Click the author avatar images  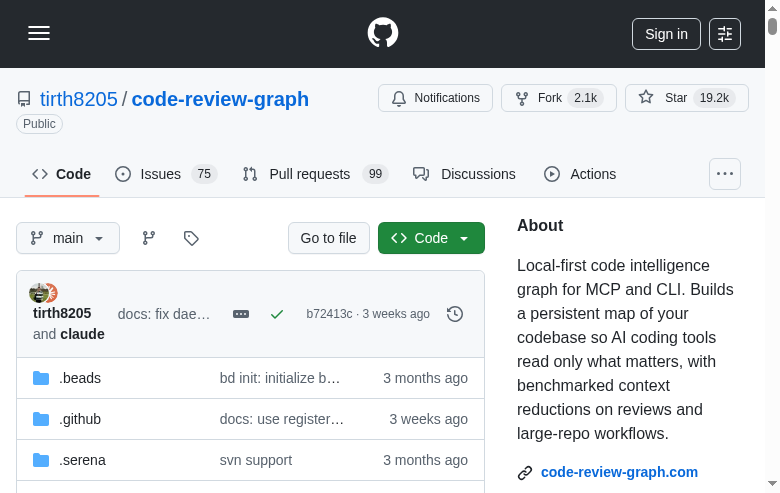point(43,293)
